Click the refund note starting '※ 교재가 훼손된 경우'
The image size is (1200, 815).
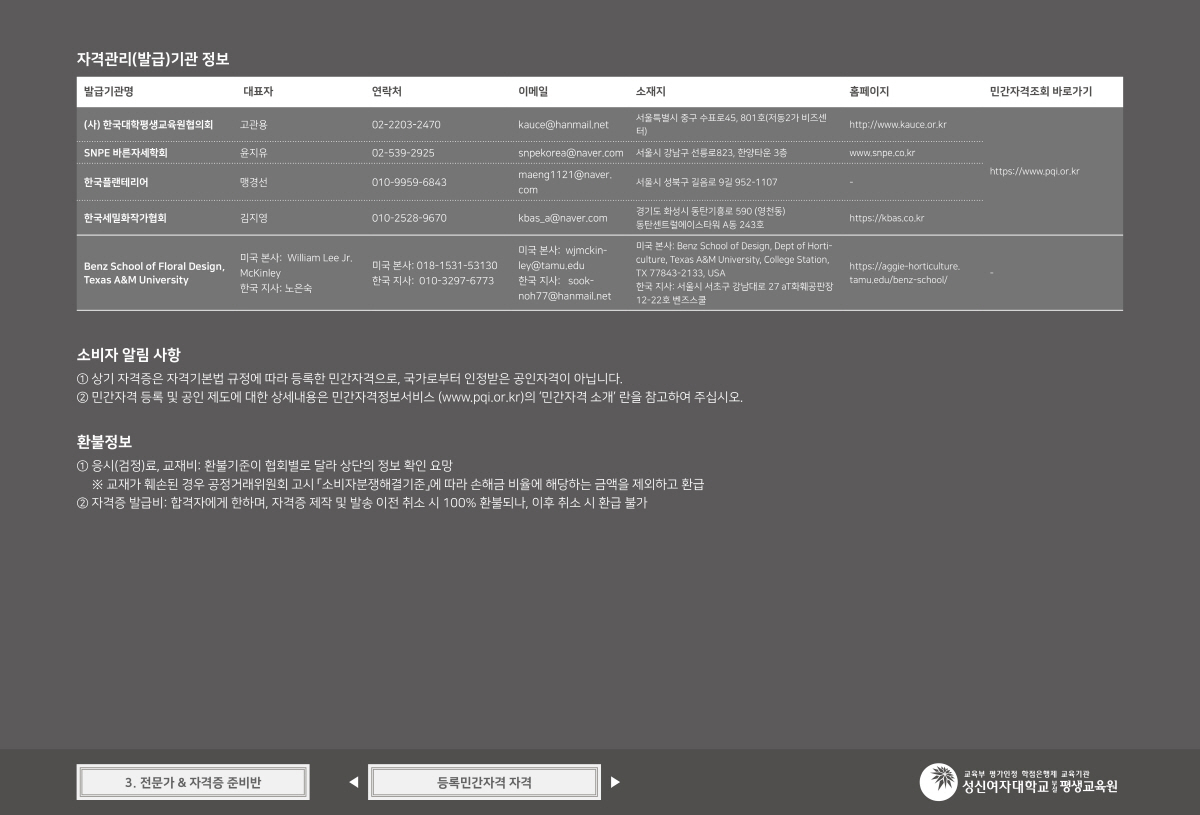398,484
